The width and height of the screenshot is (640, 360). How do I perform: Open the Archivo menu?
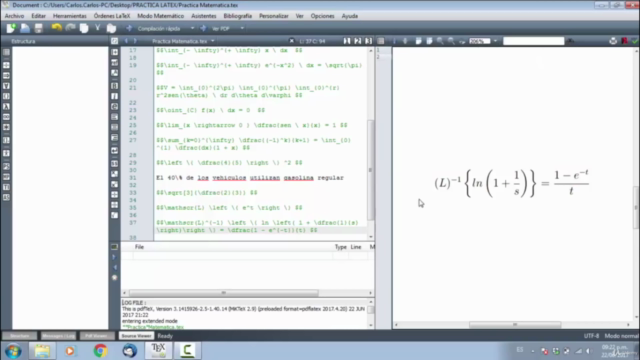(x=14, y=16)
